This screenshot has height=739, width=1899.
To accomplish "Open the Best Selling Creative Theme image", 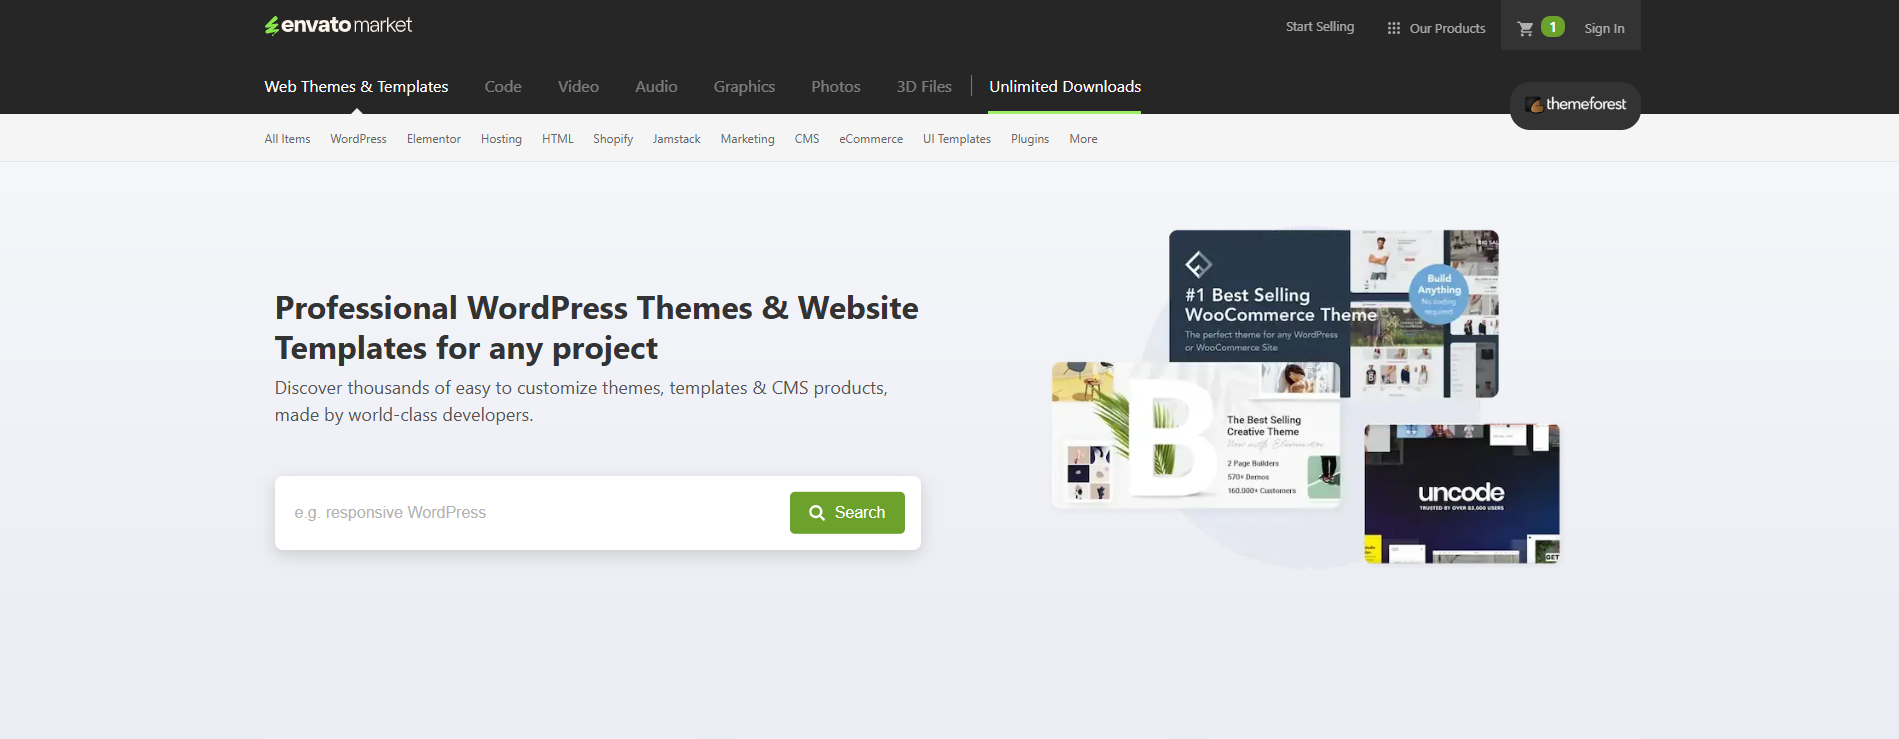I will coord(1196,435).
